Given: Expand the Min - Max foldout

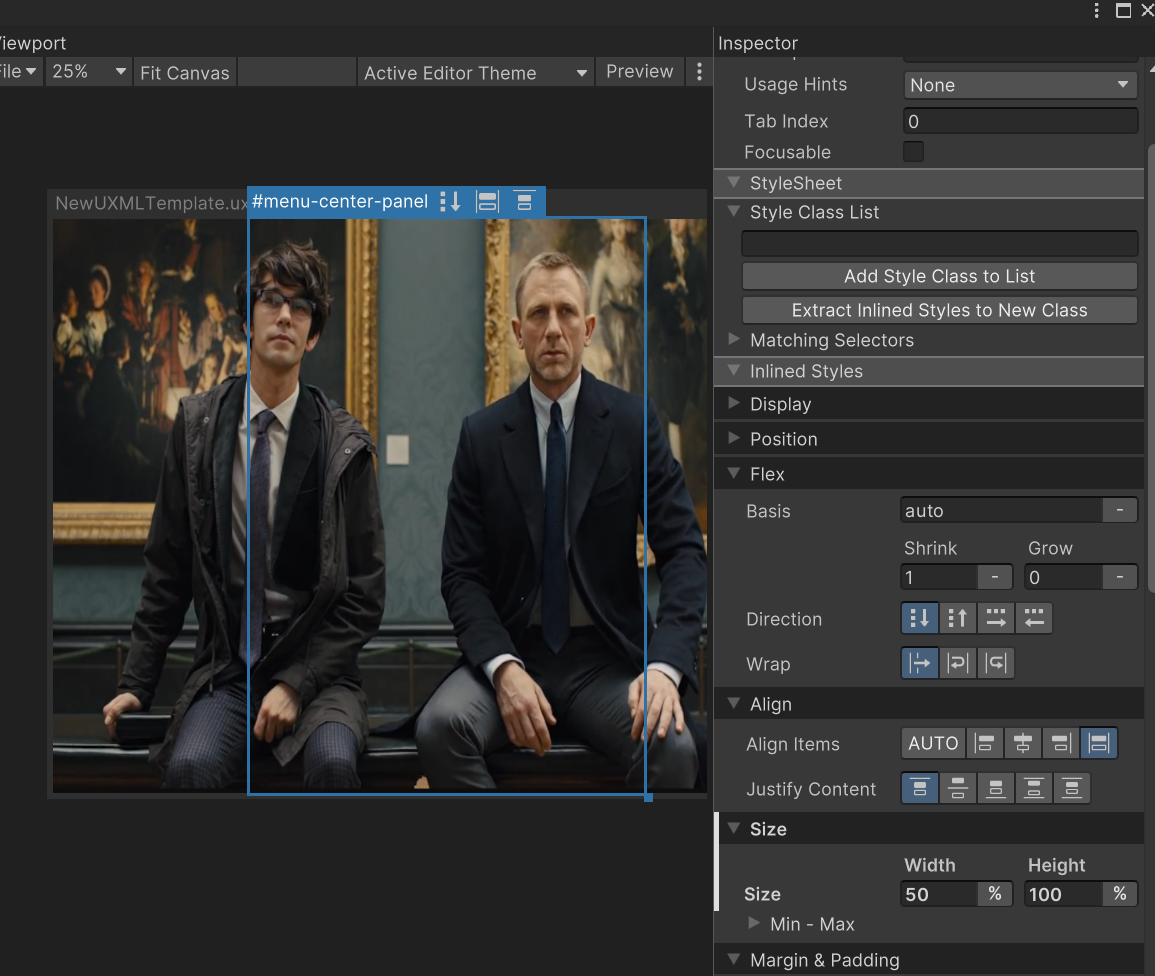Looking at the screenshot, I should point(754,923).
